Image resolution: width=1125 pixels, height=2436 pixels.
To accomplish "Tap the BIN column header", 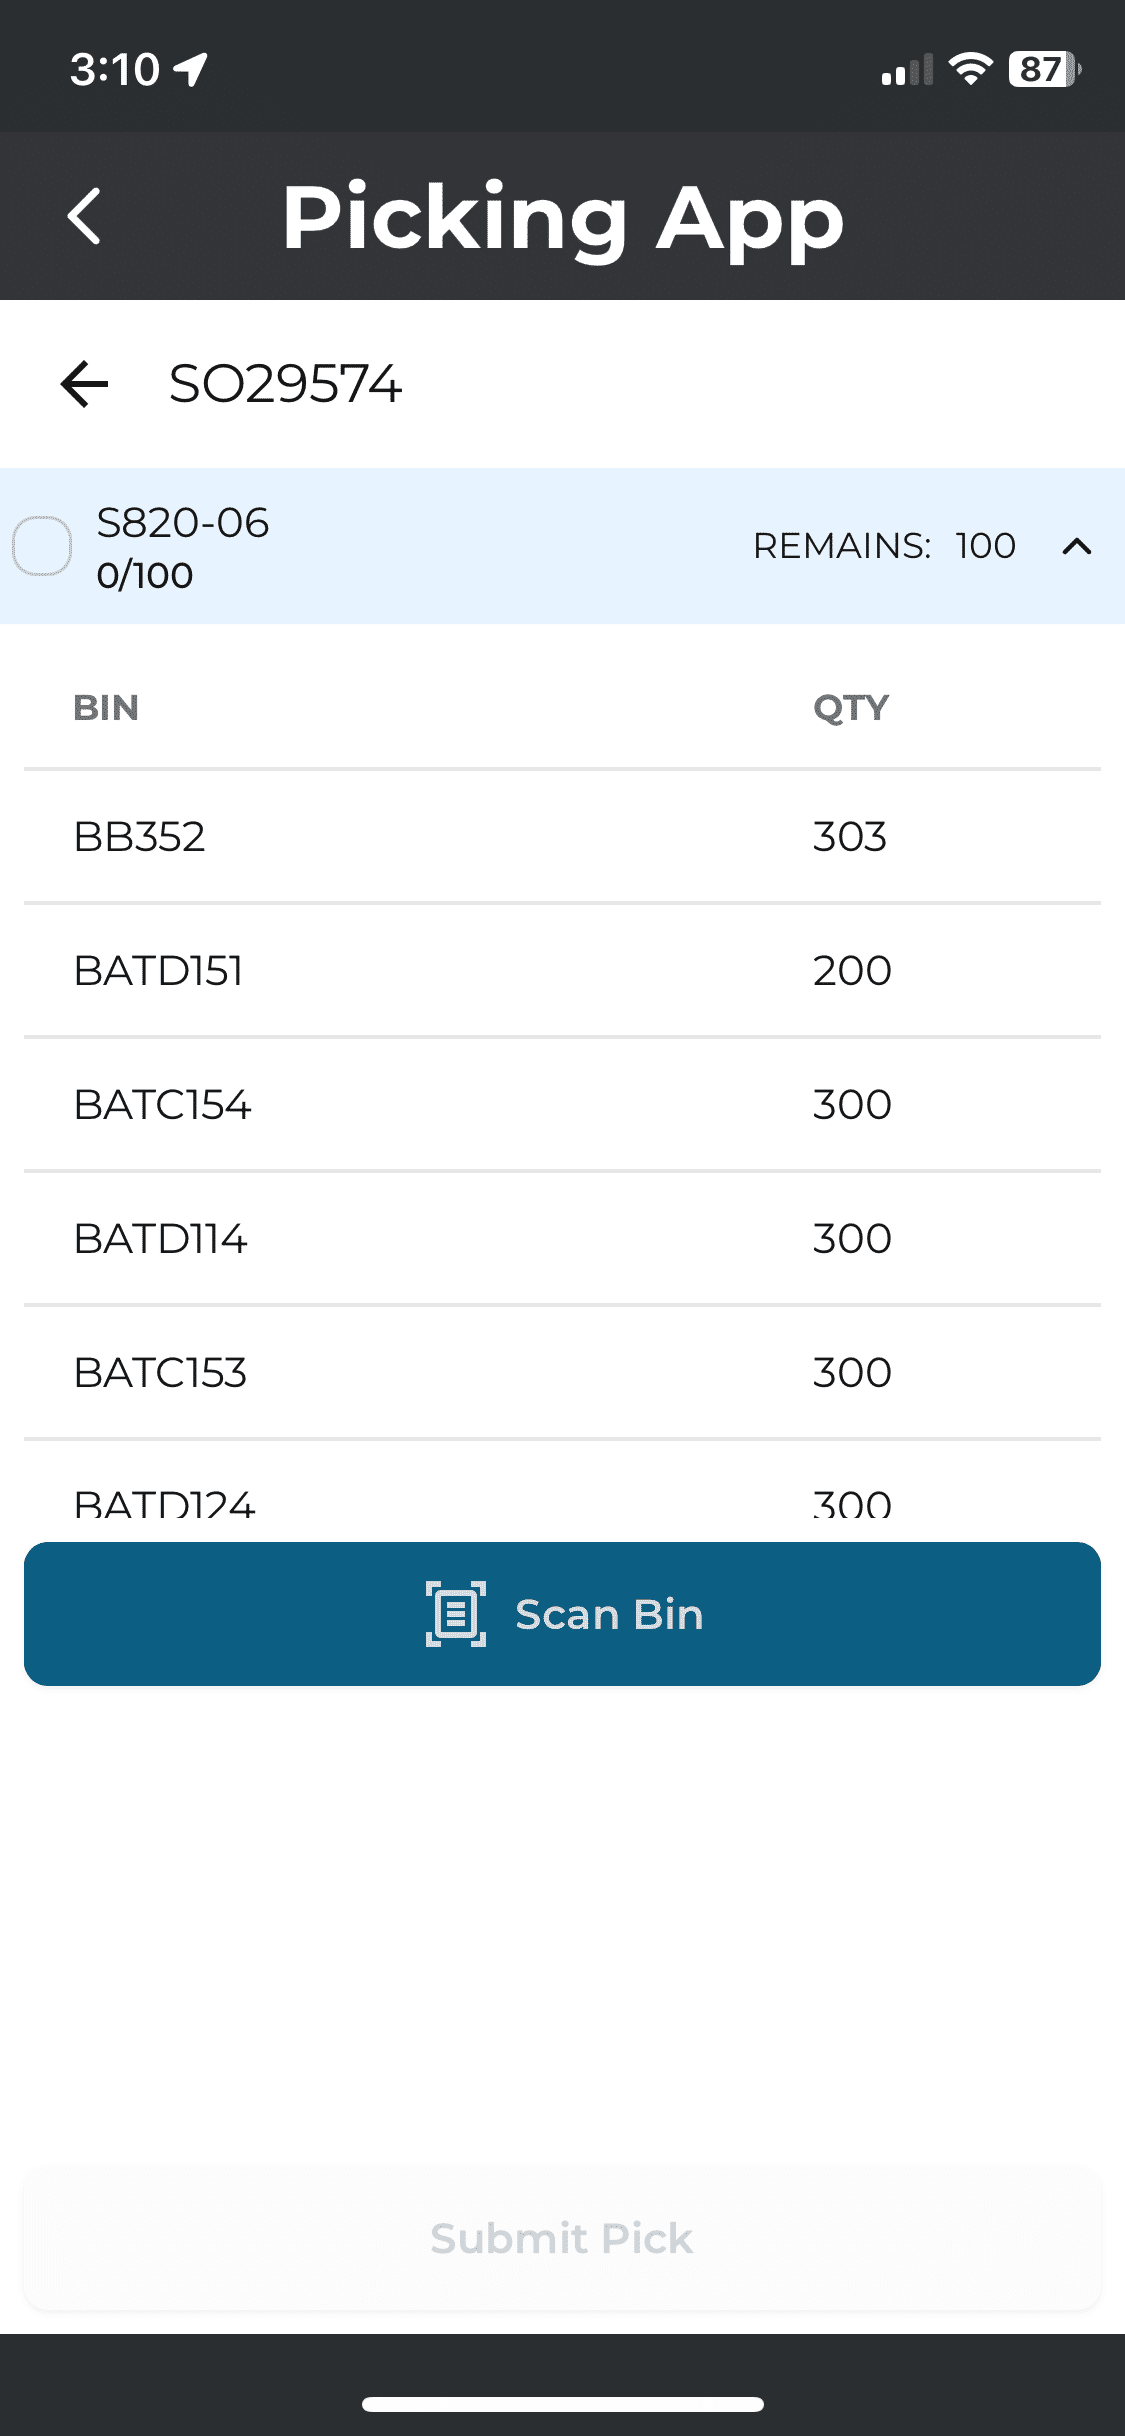I will (x=106, y=708).
